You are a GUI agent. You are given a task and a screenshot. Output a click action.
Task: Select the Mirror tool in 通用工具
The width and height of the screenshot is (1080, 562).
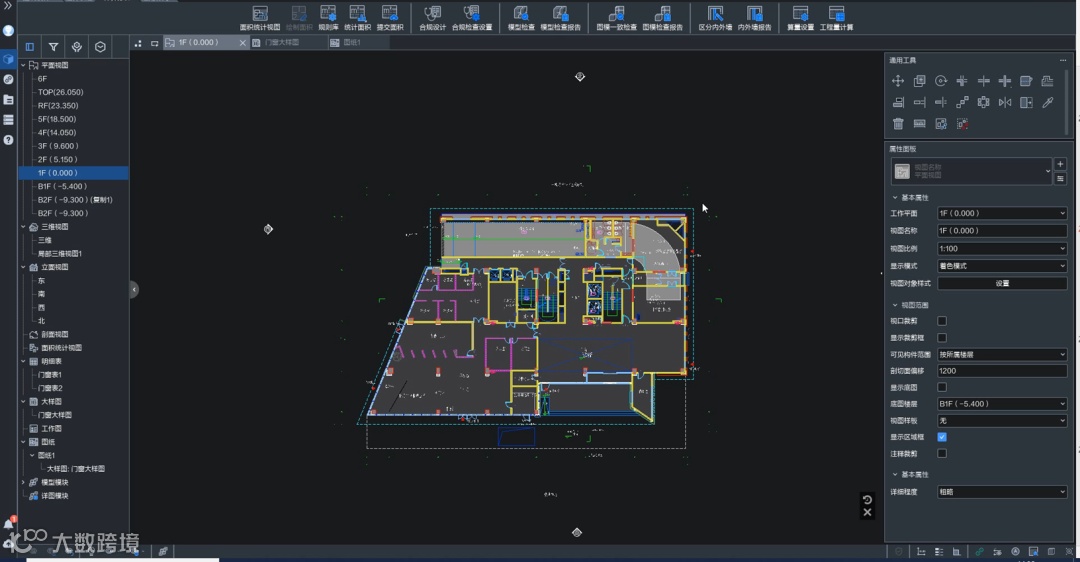(x=1005, y=103)
